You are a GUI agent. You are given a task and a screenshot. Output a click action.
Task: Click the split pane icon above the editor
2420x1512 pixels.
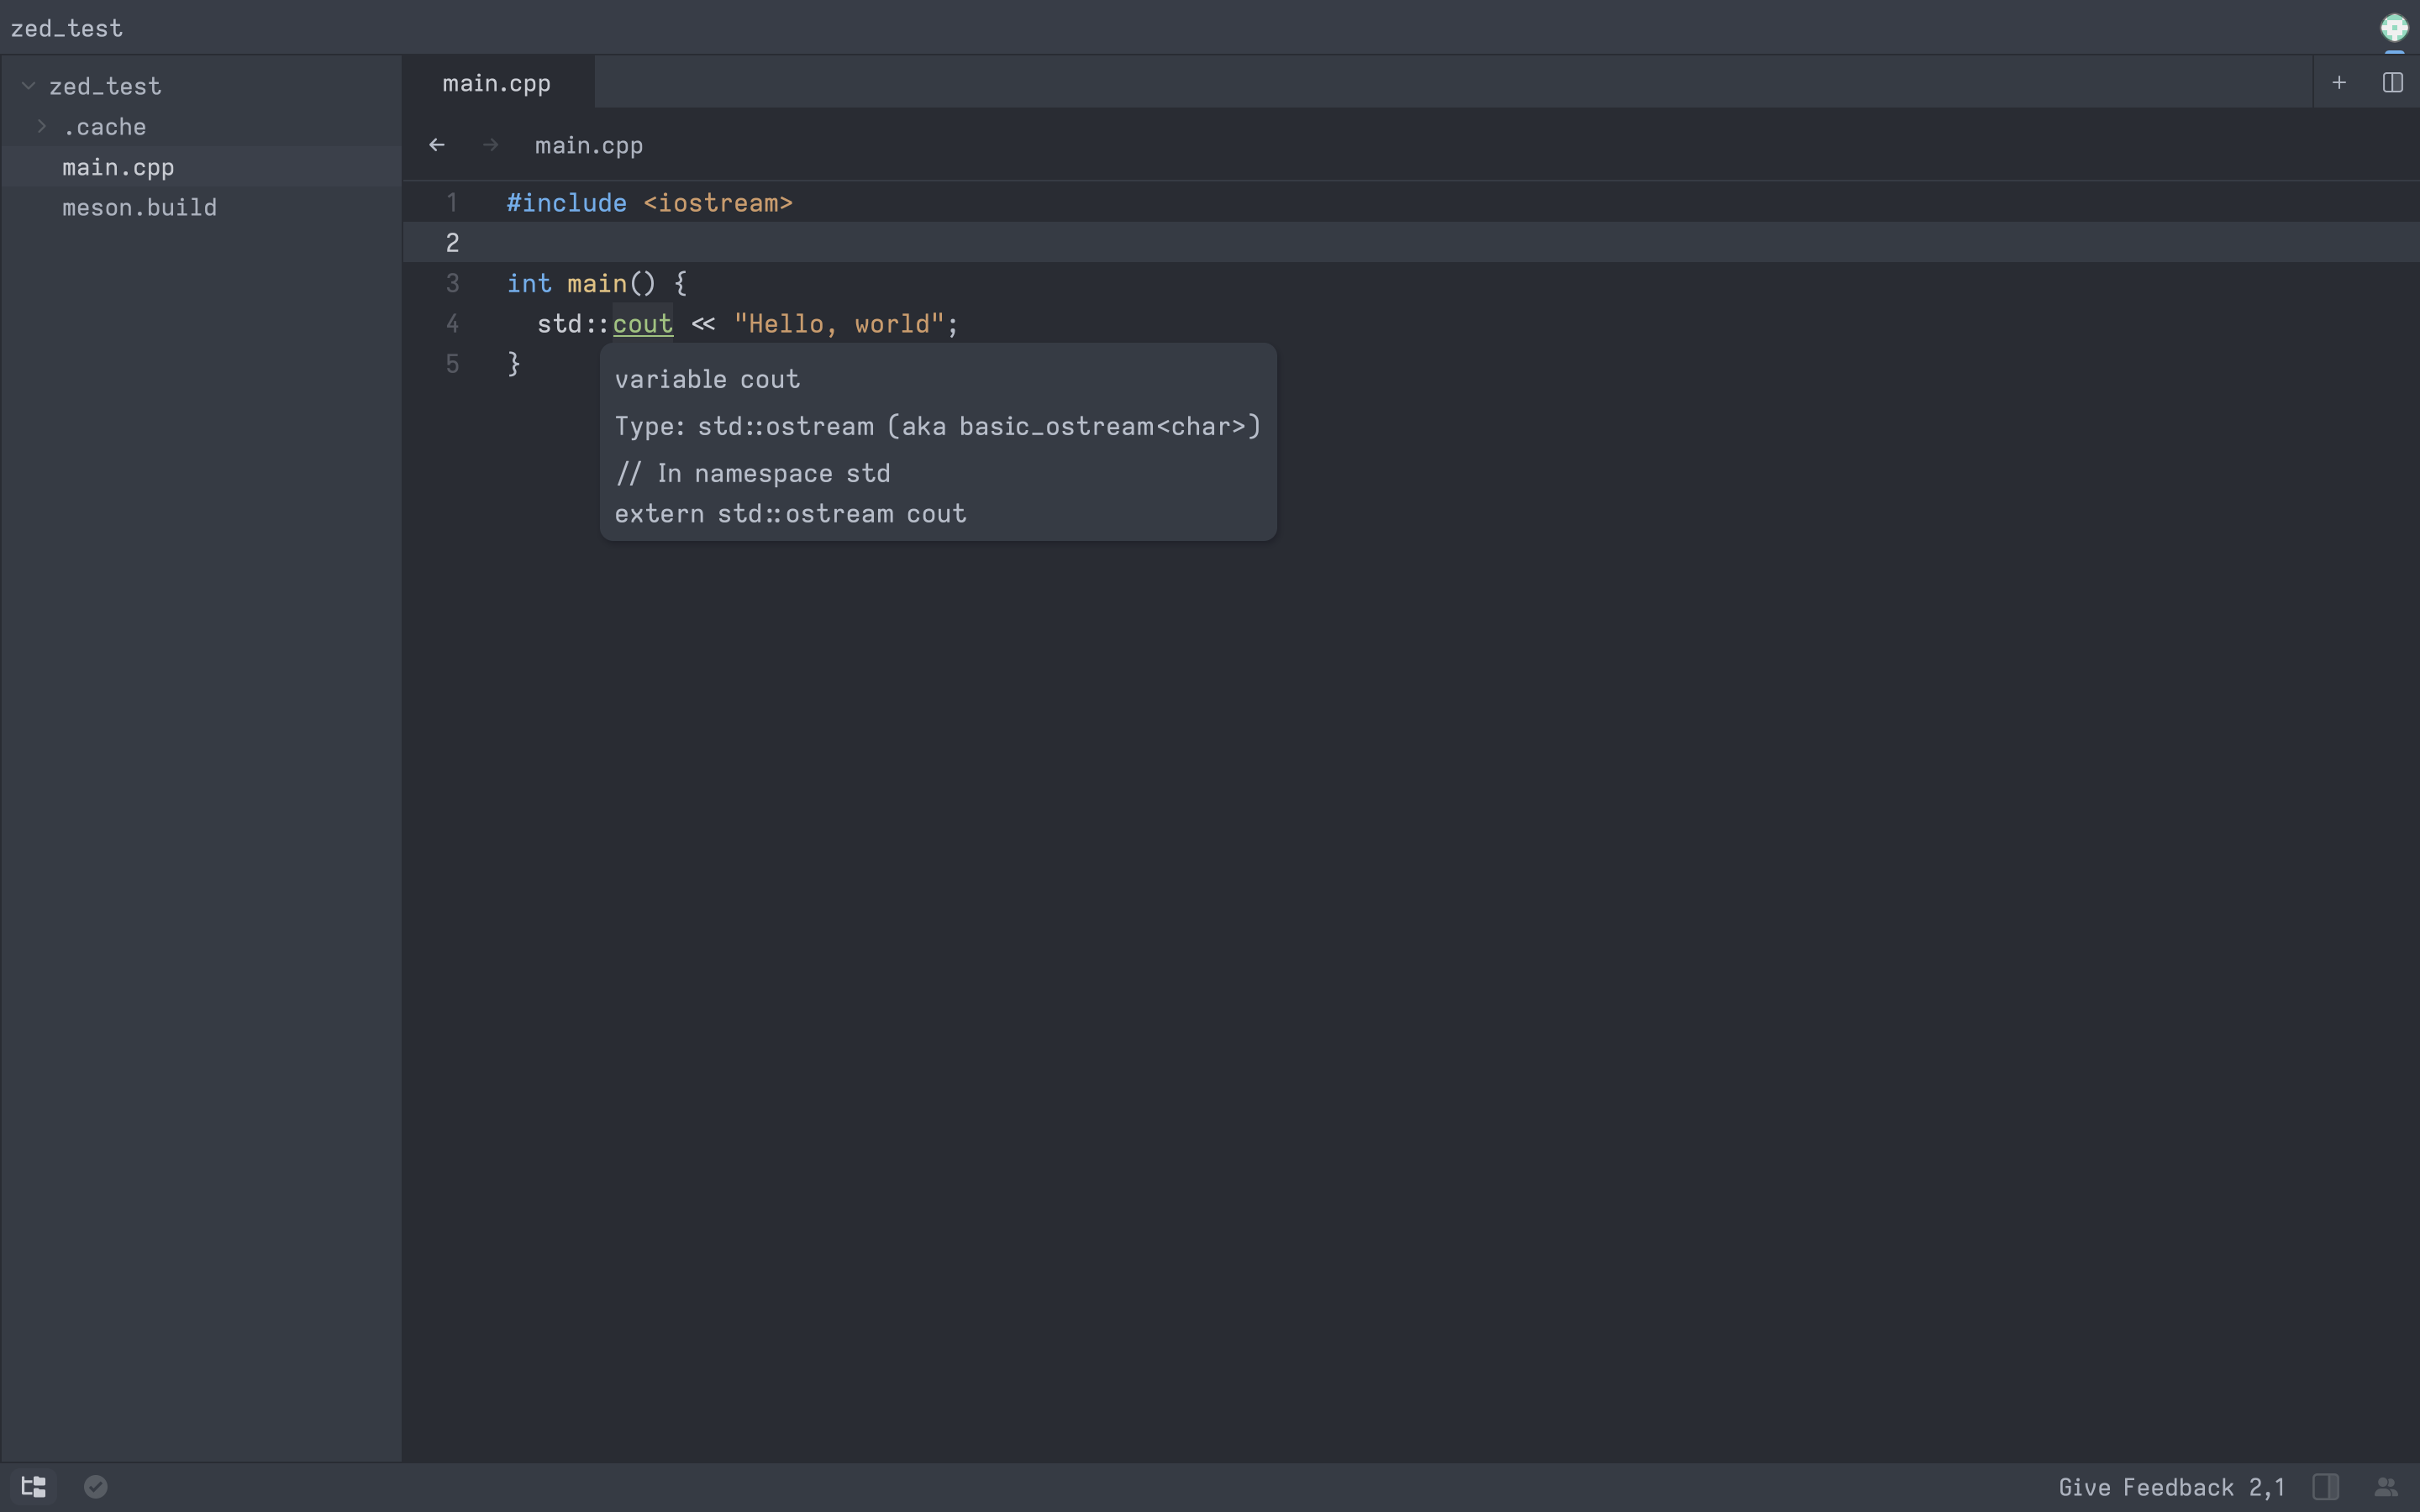coord(2392,82)
